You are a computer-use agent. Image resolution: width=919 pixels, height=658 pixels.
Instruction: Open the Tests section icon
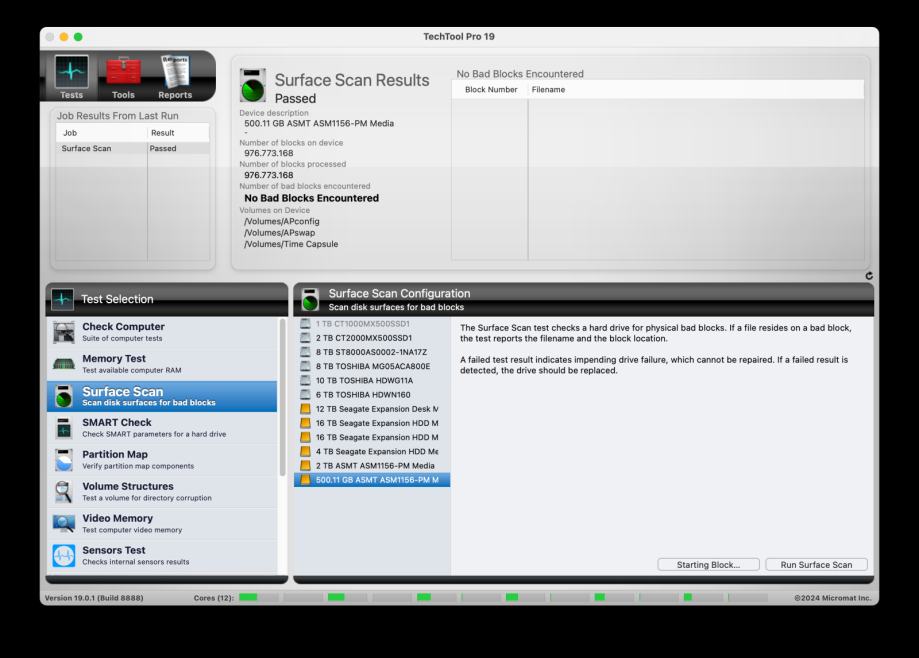point(72,71)
